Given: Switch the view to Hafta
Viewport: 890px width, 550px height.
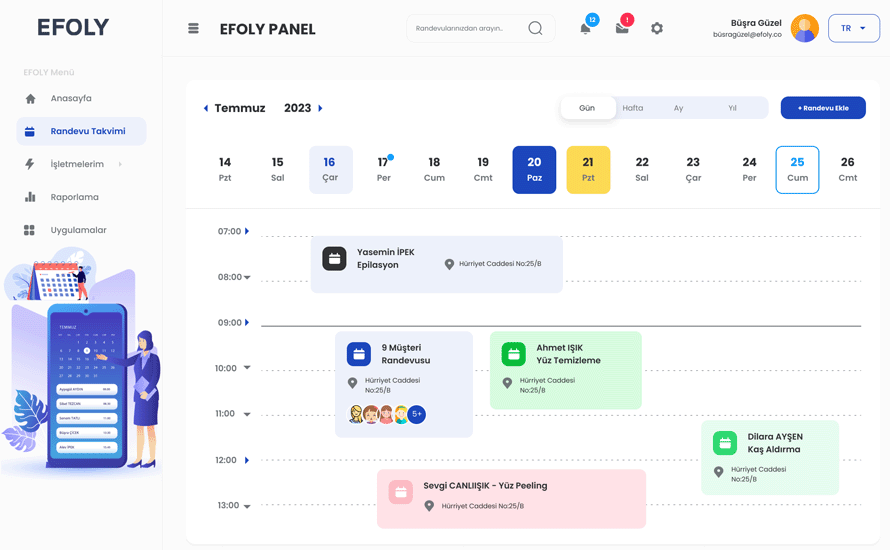Looking at the screenshot, I should (633, 108).
